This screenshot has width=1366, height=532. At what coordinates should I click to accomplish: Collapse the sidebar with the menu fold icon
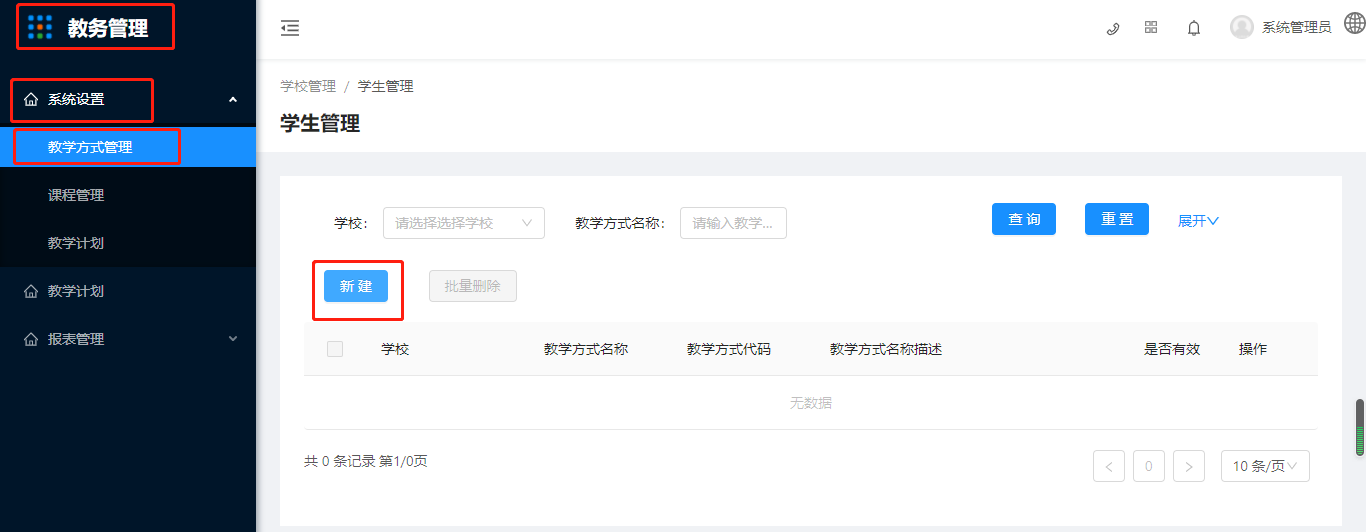tap(290, 28)
